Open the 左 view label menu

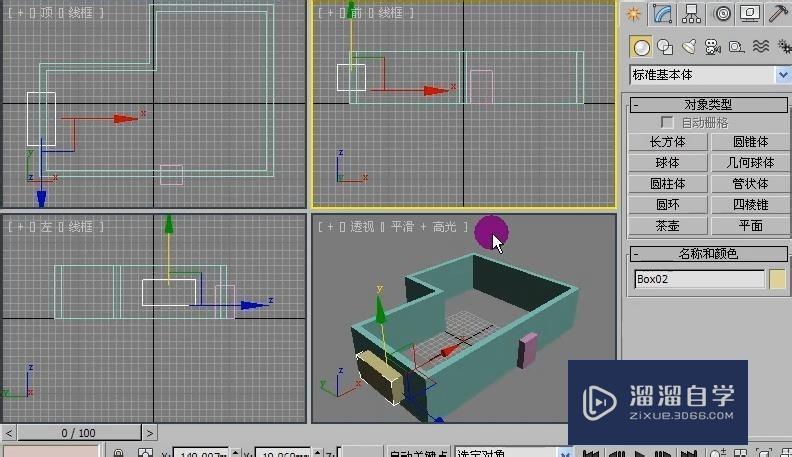pyautogui.click(x=46, y=226)
